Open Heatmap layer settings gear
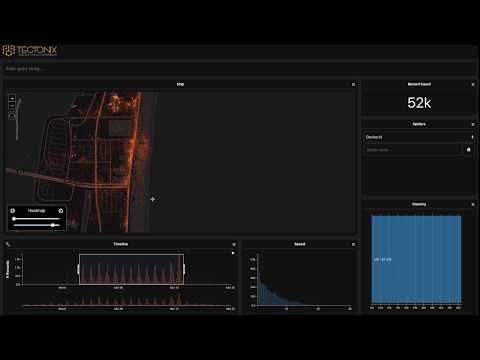Viewport: 480px width, 360px height. pyautogui.click(x=61, y=211)
